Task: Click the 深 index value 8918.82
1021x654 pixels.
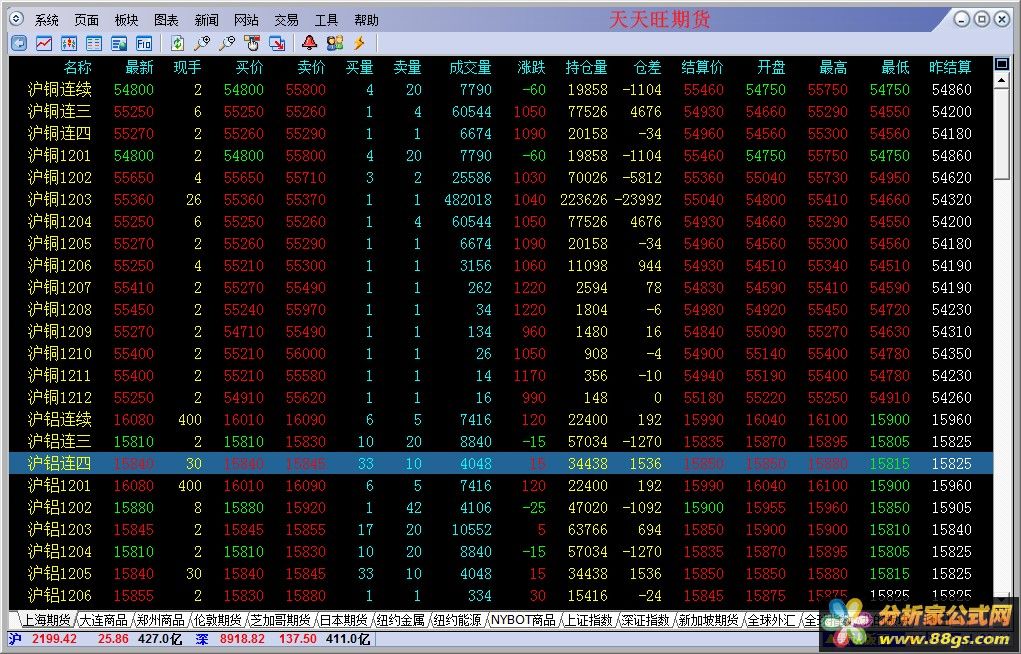Action: click(242, 639)
